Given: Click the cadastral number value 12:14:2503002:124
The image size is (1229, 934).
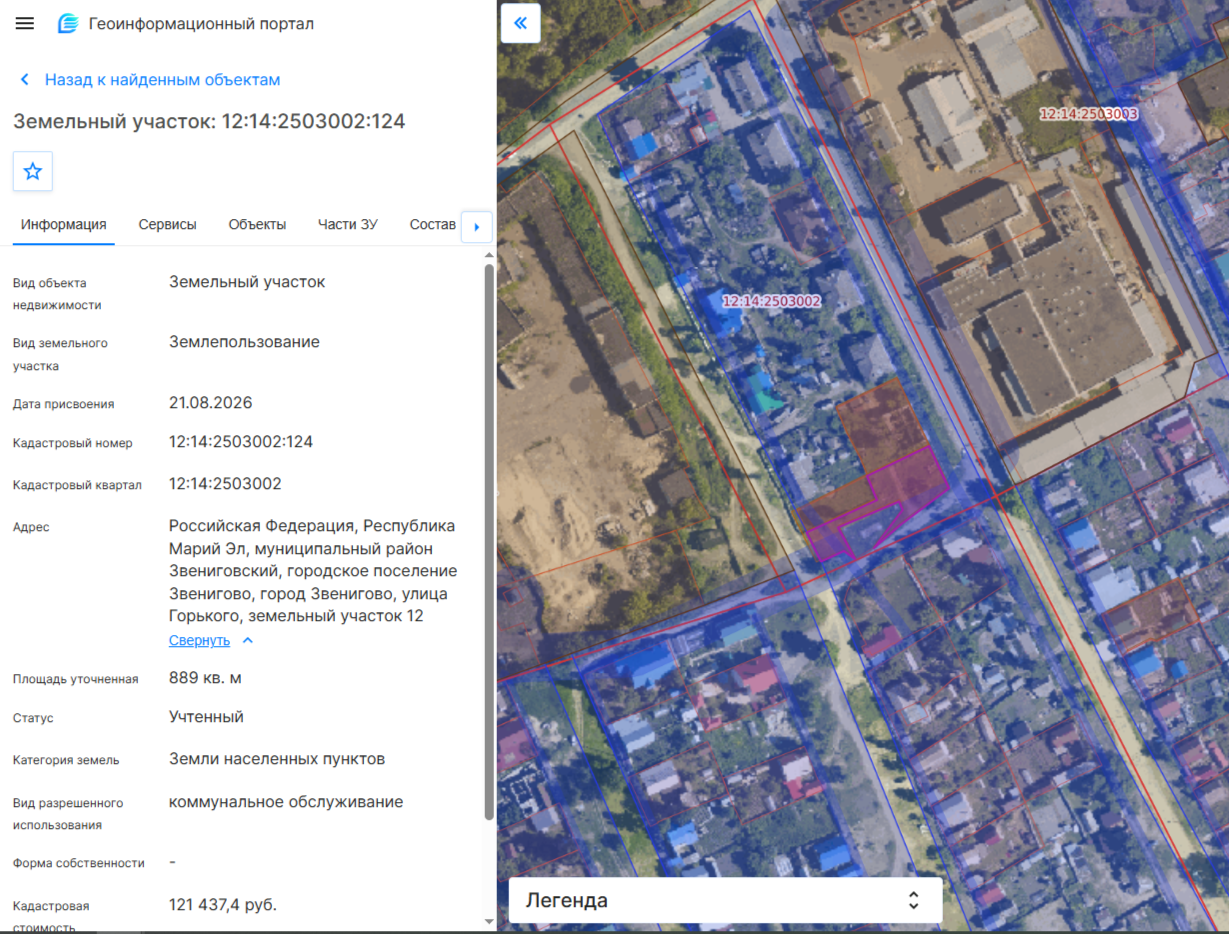Looking at the screenshot, I should [x=241, y=442].
